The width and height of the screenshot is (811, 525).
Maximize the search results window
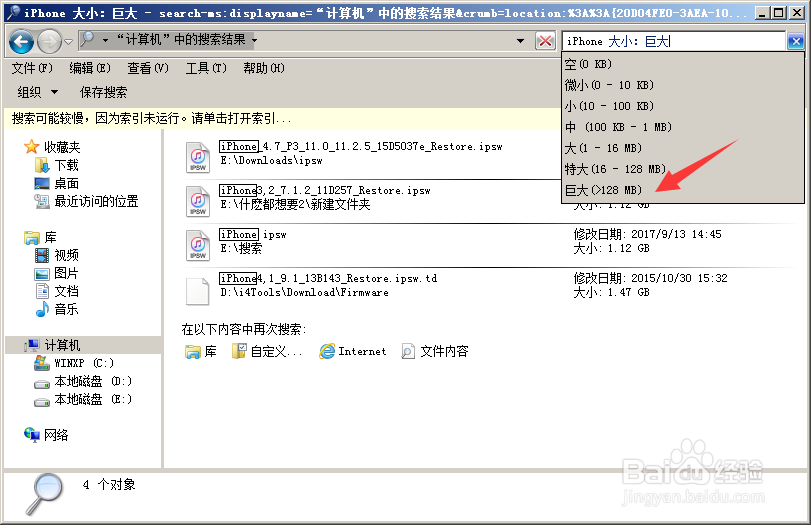[778, 12]
